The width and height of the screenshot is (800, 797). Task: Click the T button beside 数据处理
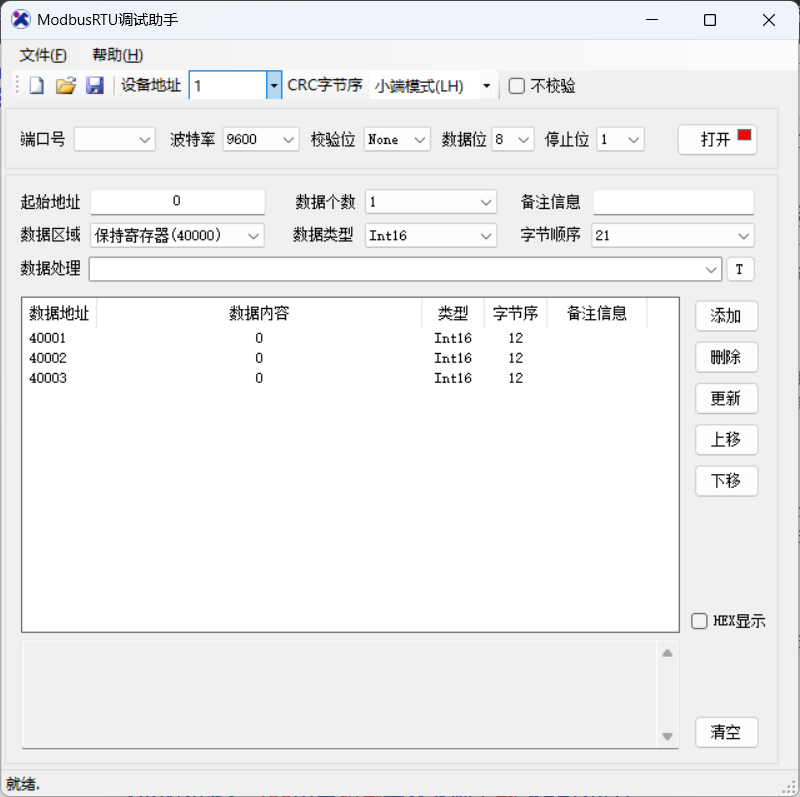coord(740,269)
